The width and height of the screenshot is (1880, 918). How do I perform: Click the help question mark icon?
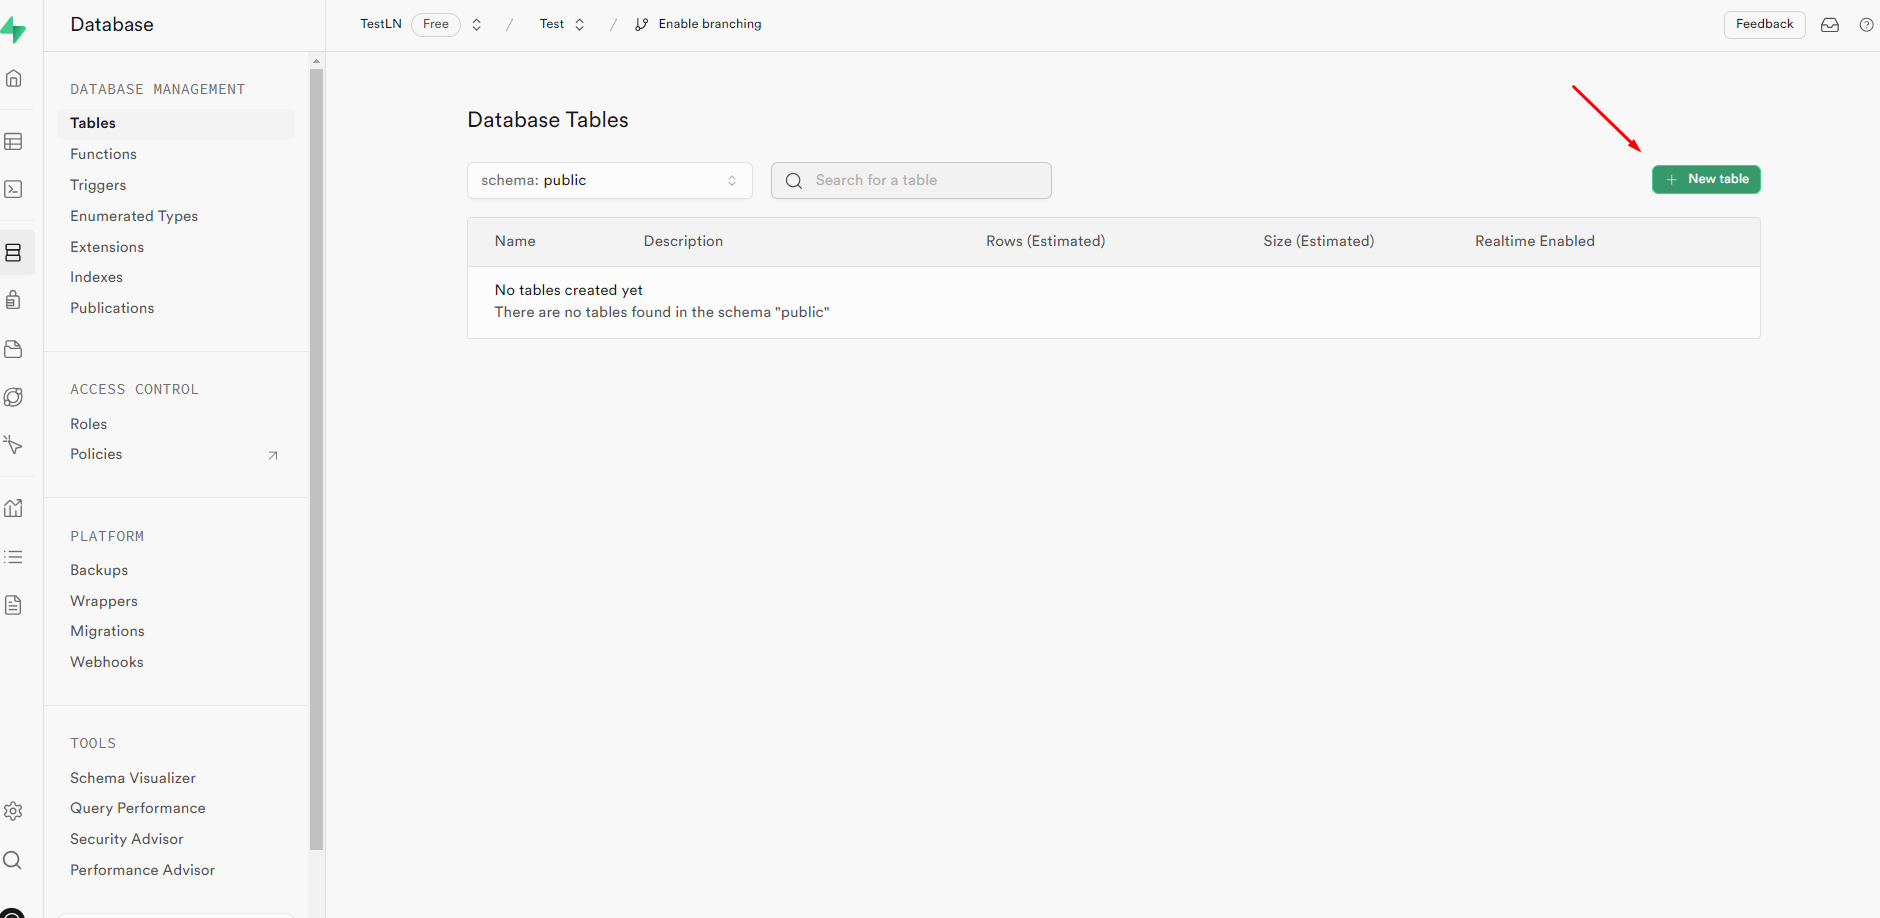click(x=1866, y=25)
